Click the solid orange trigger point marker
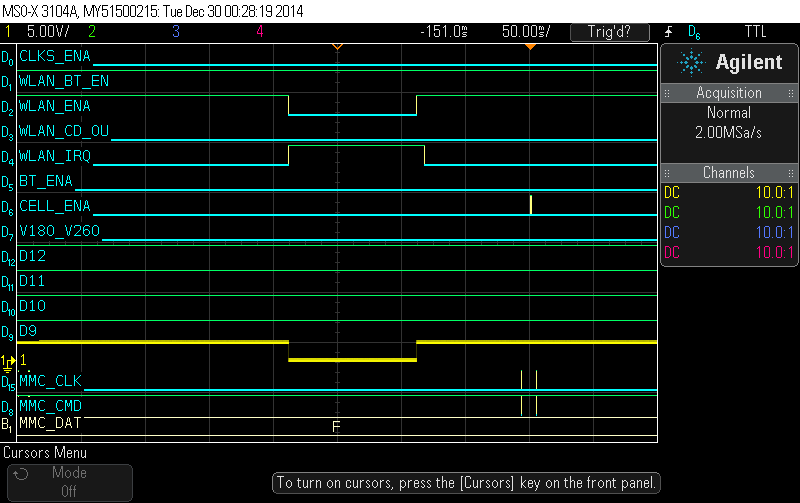800x503 pixels. pos(530,47)
